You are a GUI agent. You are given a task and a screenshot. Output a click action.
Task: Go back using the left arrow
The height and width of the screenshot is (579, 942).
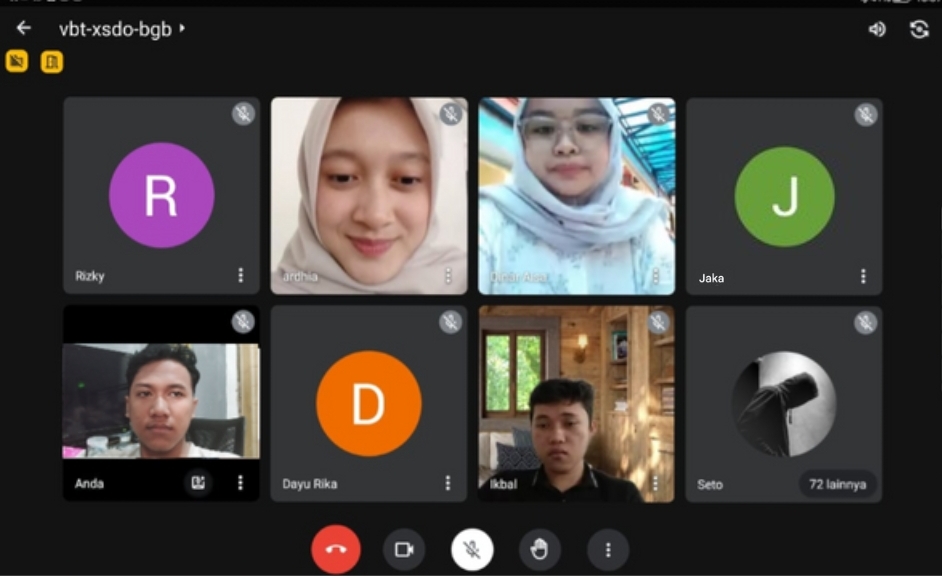point(24,29)
